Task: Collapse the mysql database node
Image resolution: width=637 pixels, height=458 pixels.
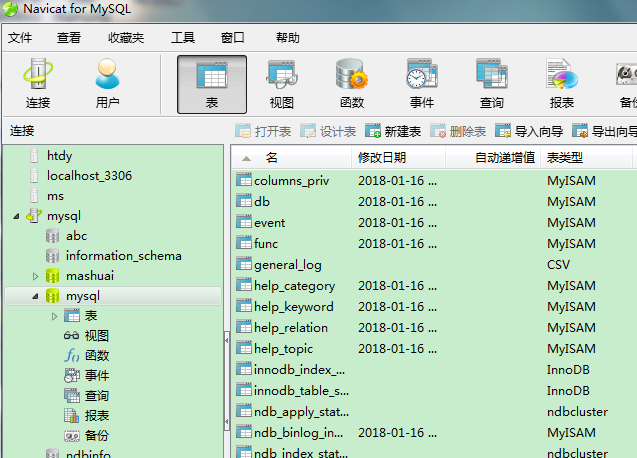Action: coord(35,296)
